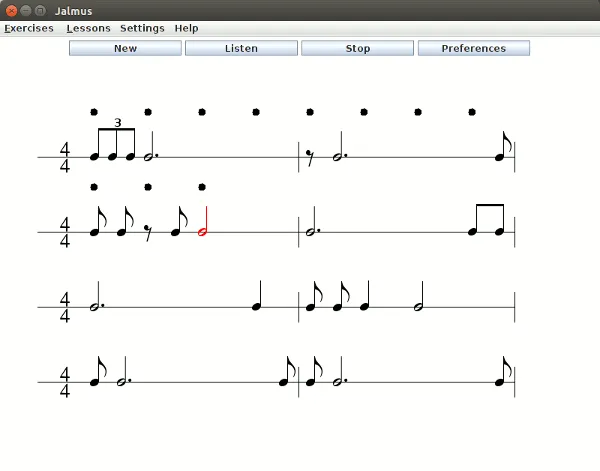Screen dimensions: 600x471
Task: Click the dotted half note in the second row's second measure
Action: pos(313,222)
